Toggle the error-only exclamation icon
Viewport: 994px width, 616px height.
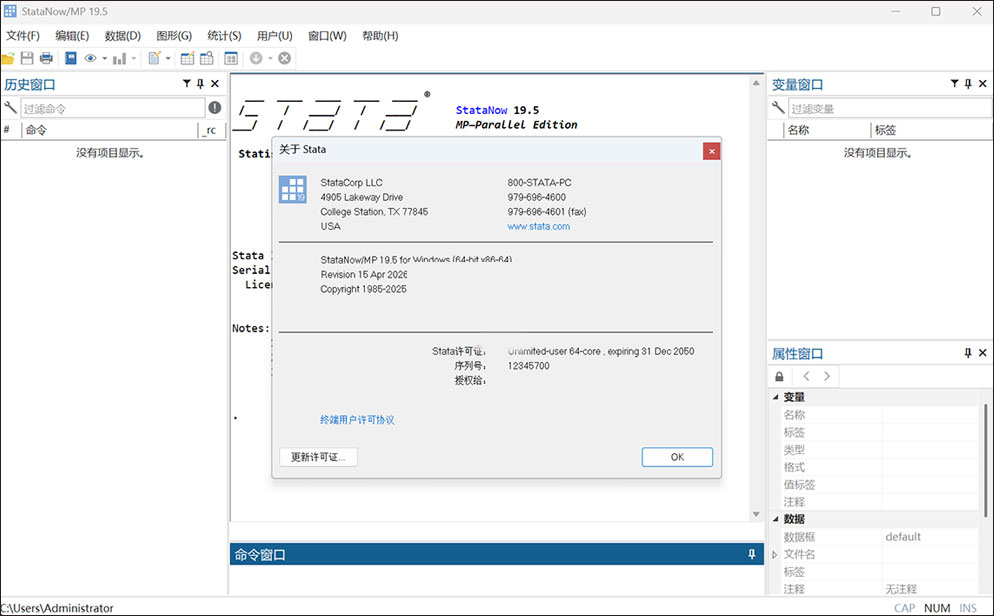tap(215, 108)
